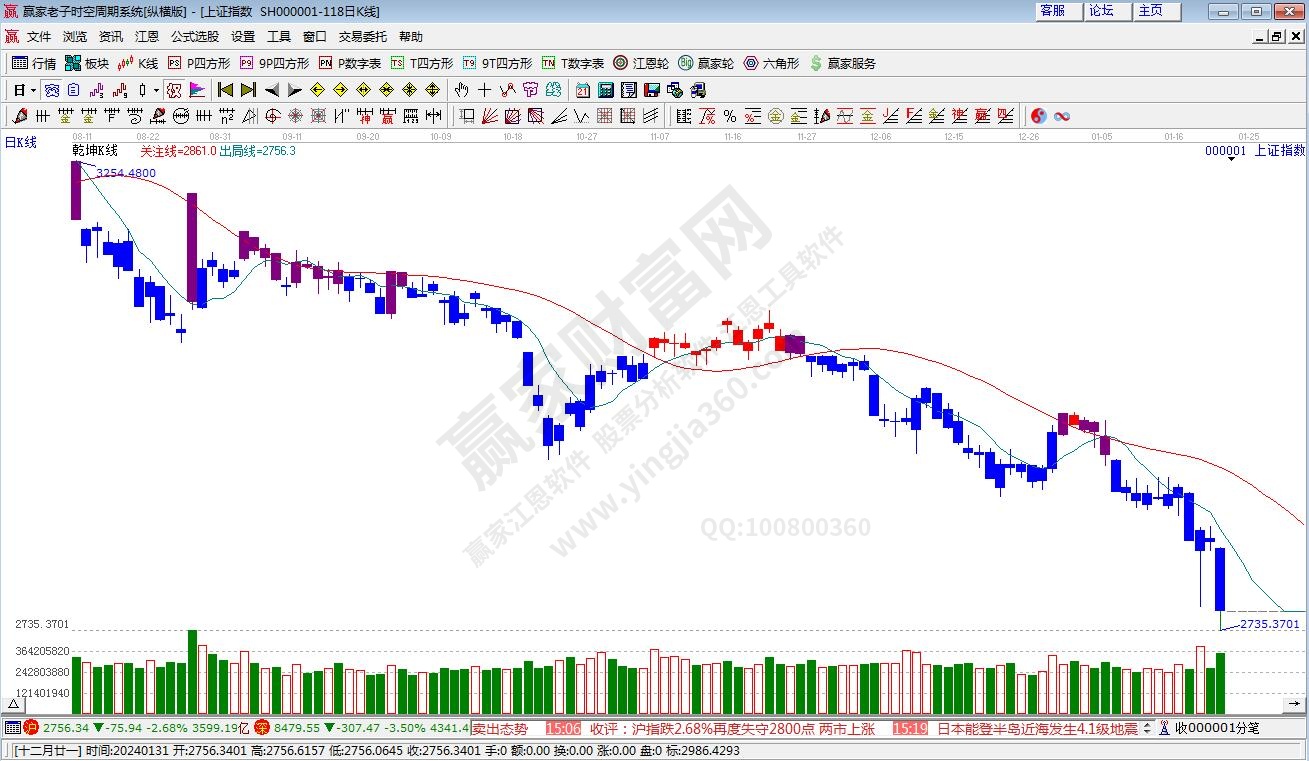
Task: Click the percent symbol drawing tool
Action: coord(730,116)
